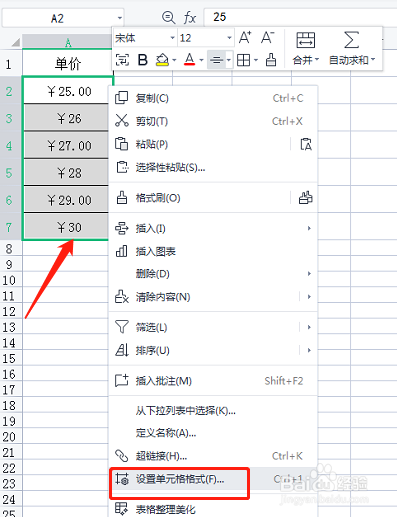The image size is (397, 517).
Task: Click the paste-as-text icon in Paste row
Action: tap(306, 144)
